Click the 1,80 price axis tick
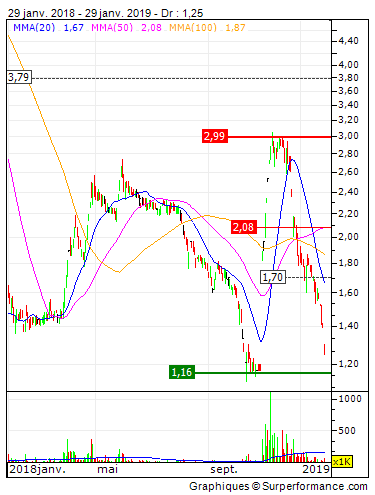Screen dimensions: 375x495 (348, 263)
